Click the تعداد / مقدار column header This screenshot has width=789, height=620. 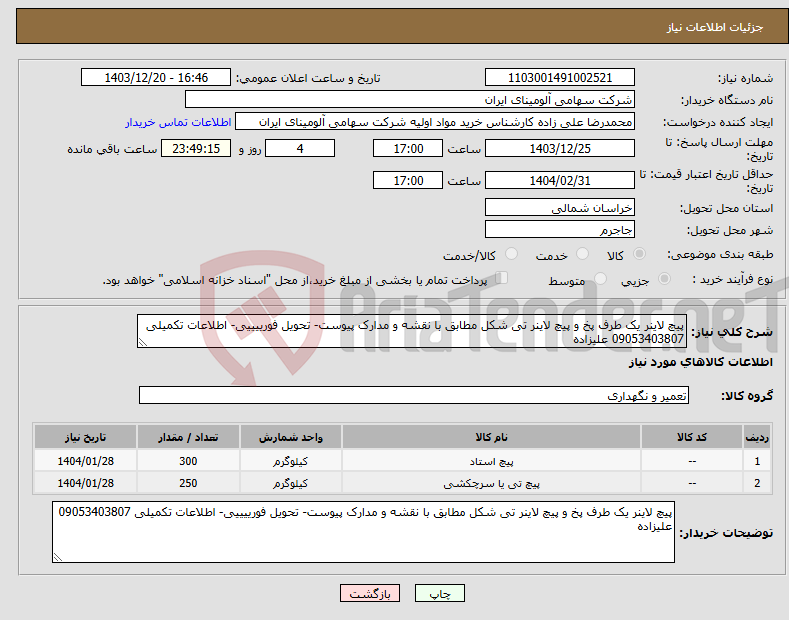[x=188, y=437]
